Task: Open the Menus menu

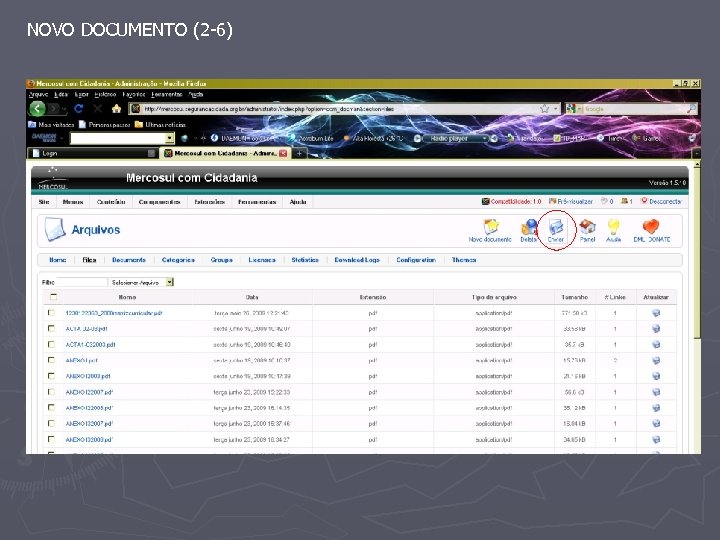Action: point(73,202)
